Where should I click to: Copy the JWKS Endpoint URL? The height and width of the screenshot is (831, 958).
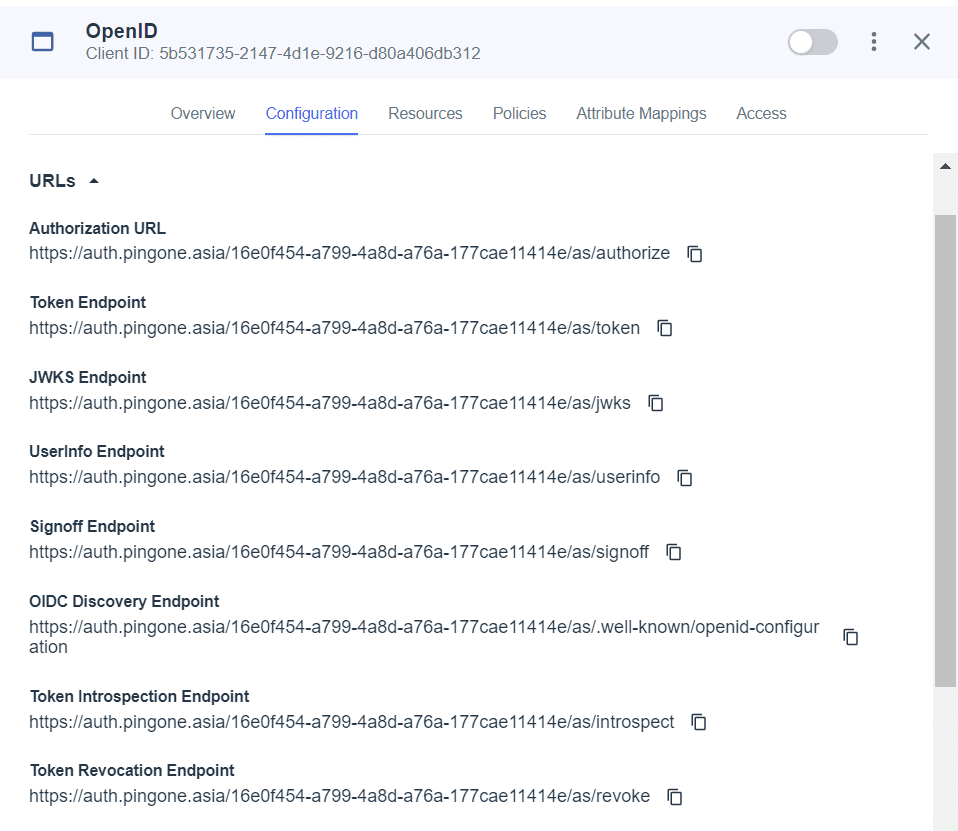pyautogui.click(x=656, y=403)
